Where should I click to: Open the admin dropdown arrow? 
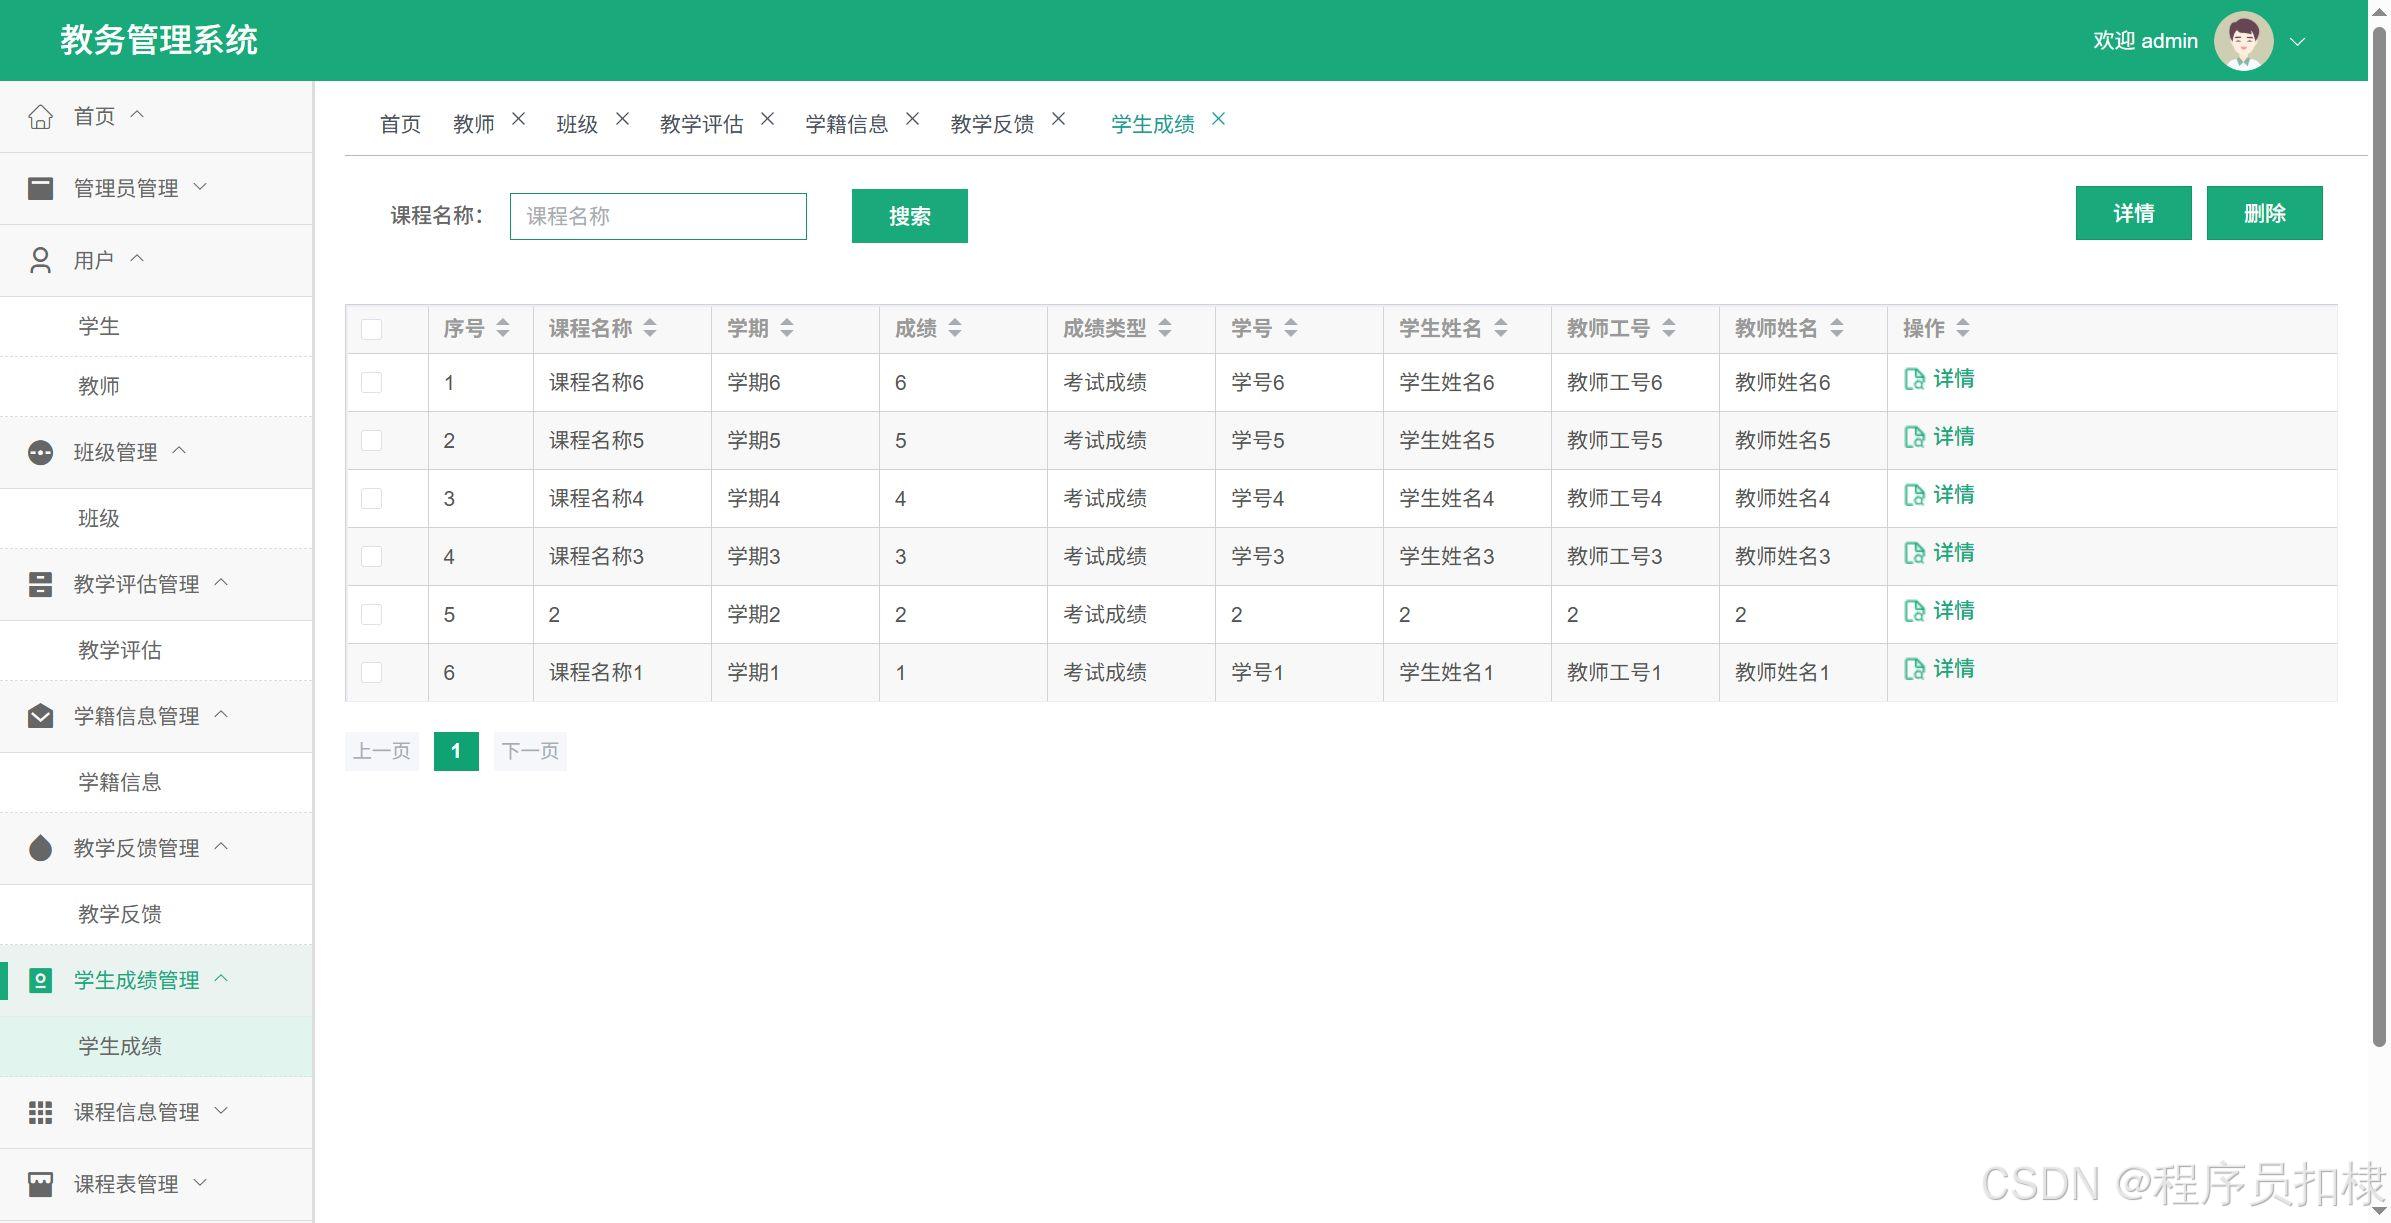[x=2298, y=42]
